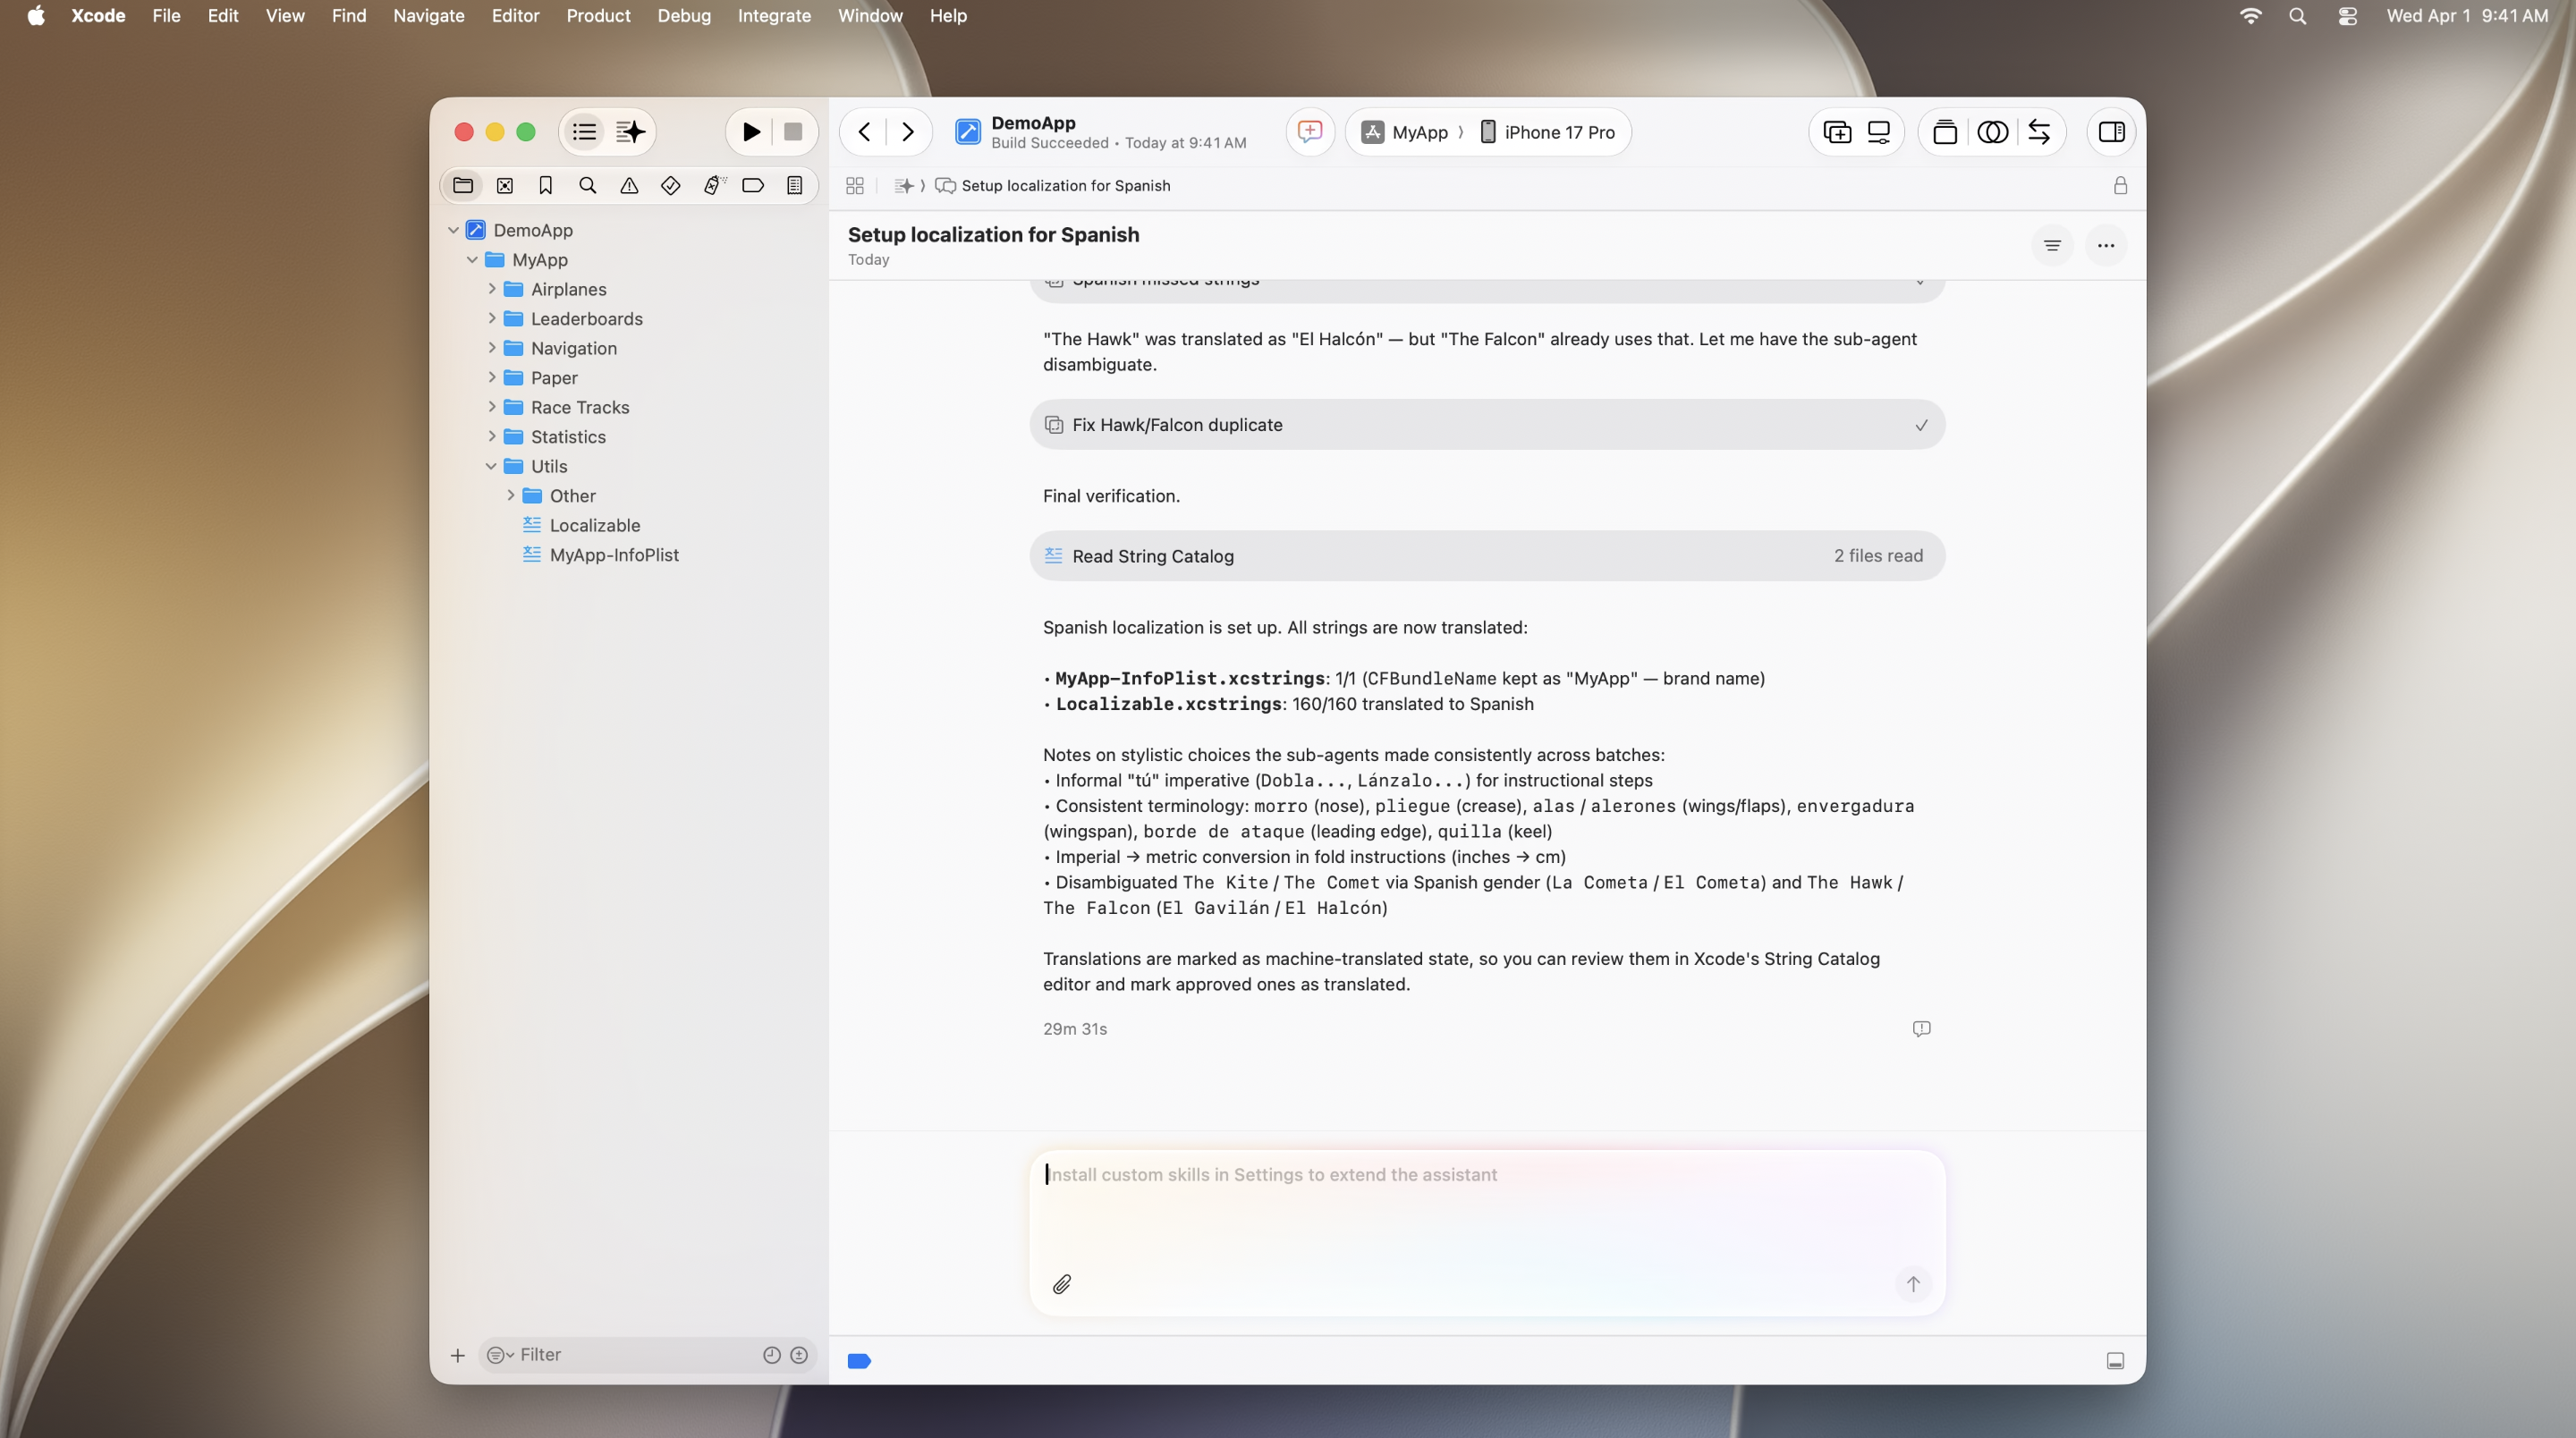Open the Find navigator magnifier icon
Image resolution: width=2576 pixels, height=1438 pixels.
(588, 185)
